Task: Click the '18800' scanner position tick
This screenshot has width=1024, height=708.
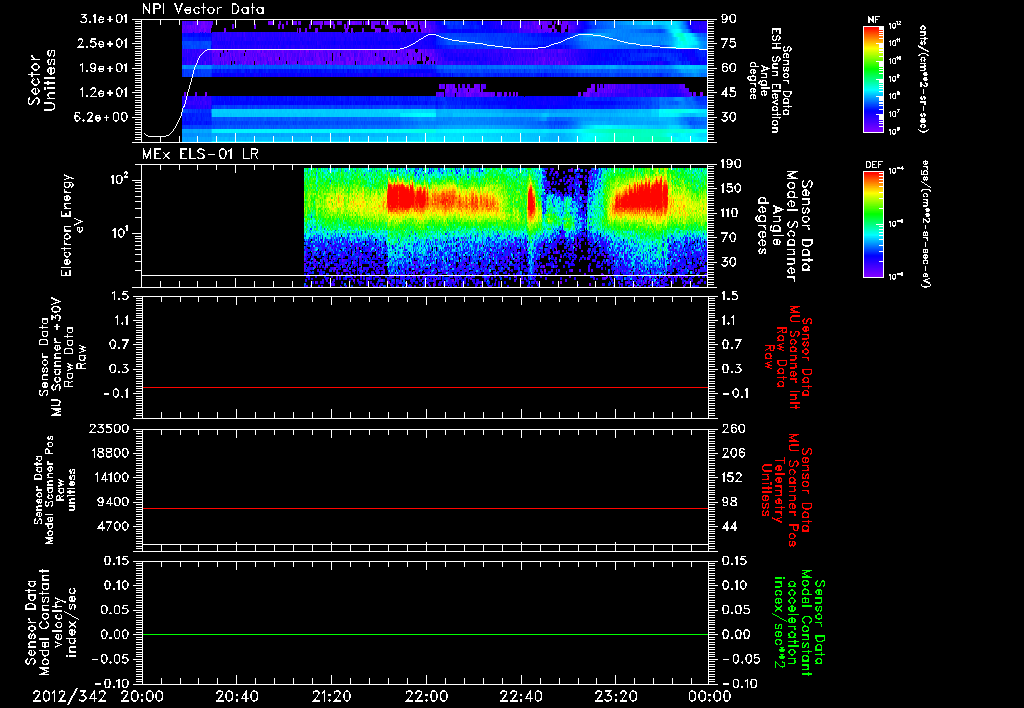Action: 109,453
